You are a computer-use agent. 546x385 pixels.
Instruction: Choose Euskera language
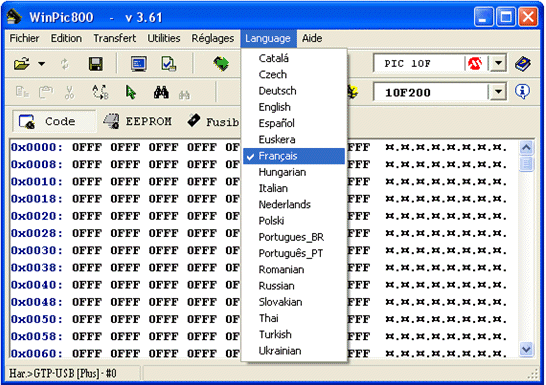(294, 140)
